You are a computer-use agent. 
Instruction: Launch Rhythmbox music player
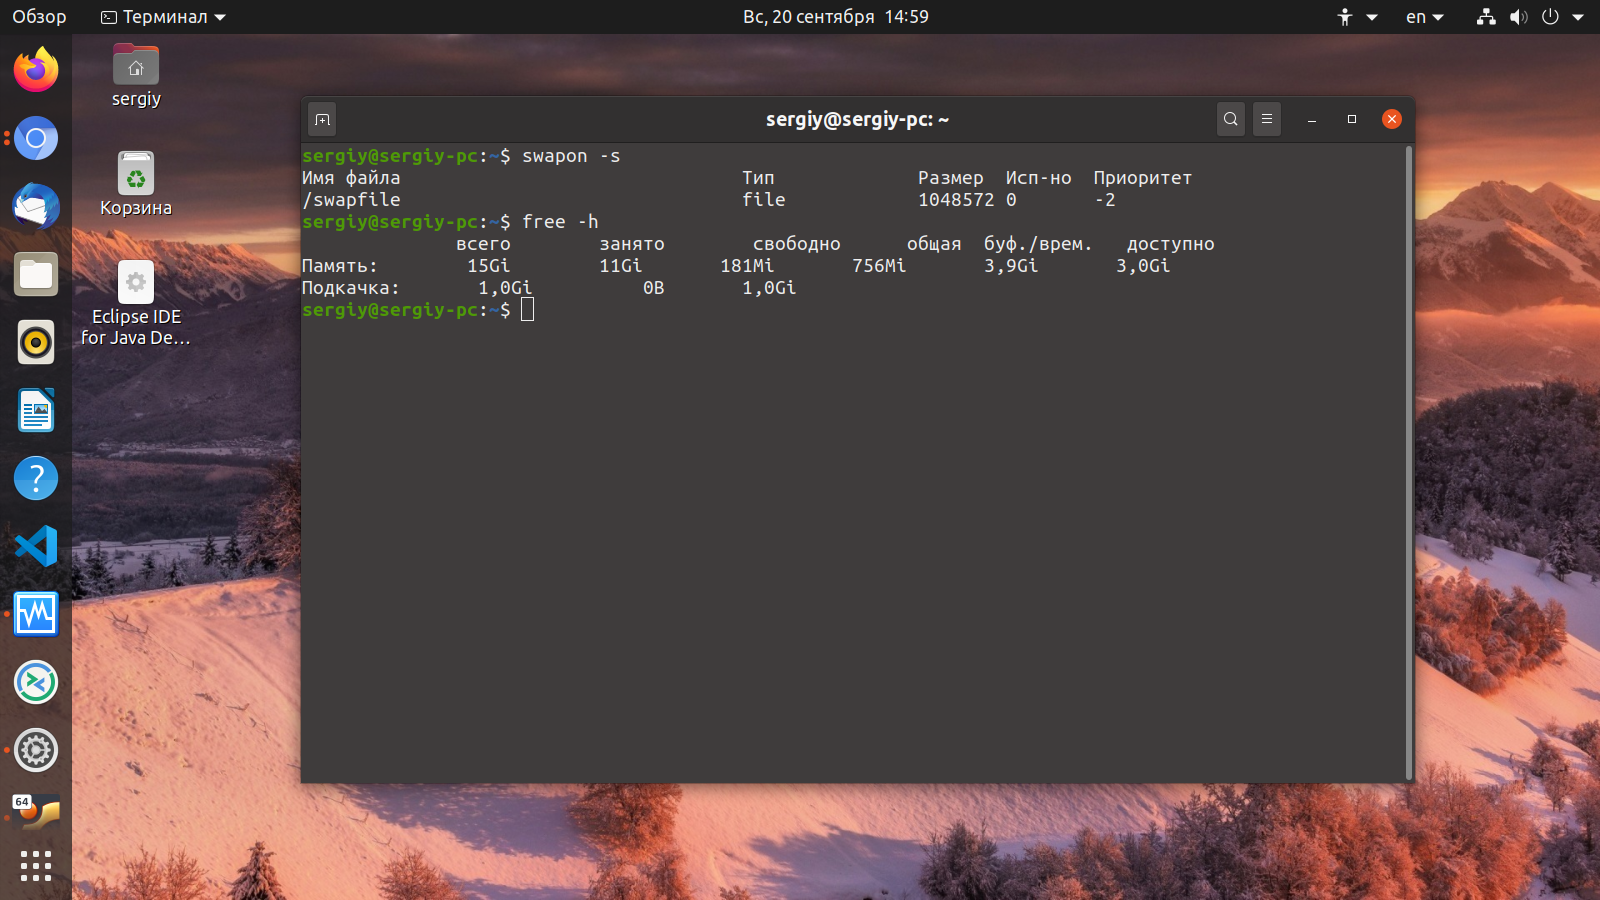tap(36, 342)
